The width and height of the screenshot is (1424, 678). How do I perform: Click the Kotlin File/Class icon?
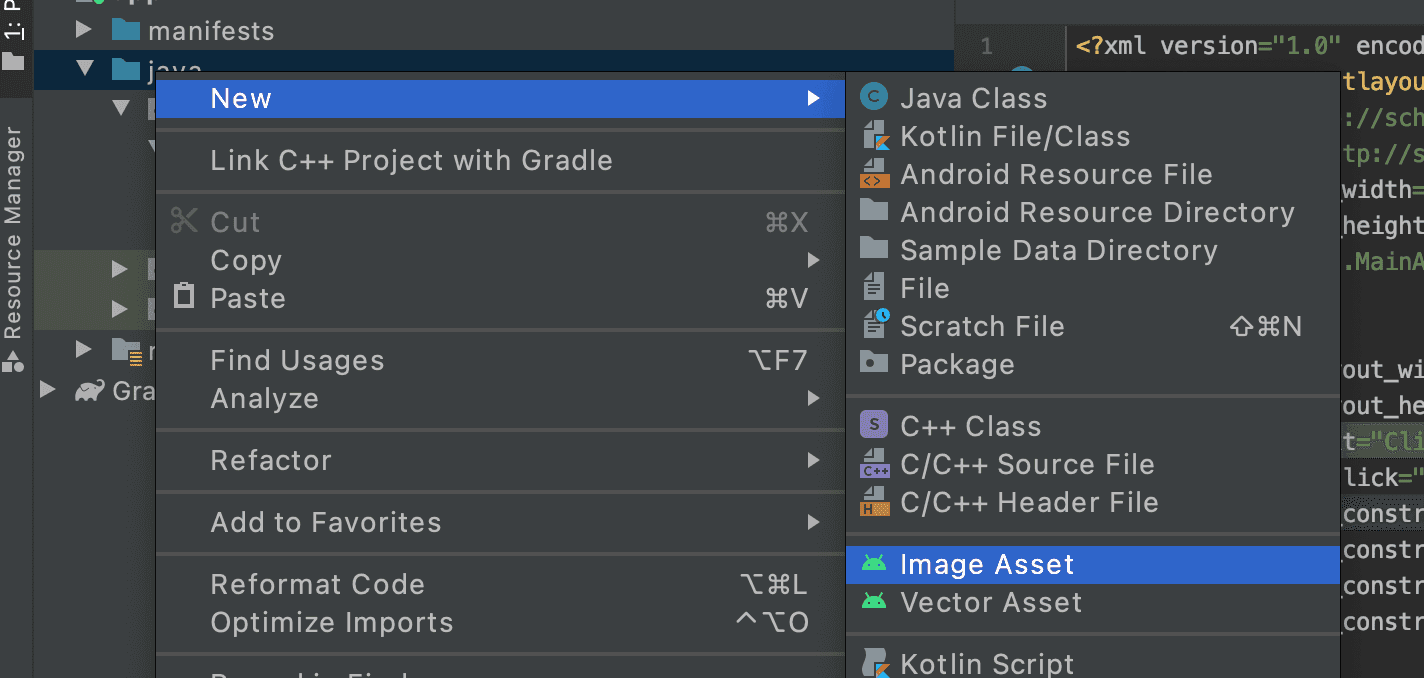click(x=875, y=136)
